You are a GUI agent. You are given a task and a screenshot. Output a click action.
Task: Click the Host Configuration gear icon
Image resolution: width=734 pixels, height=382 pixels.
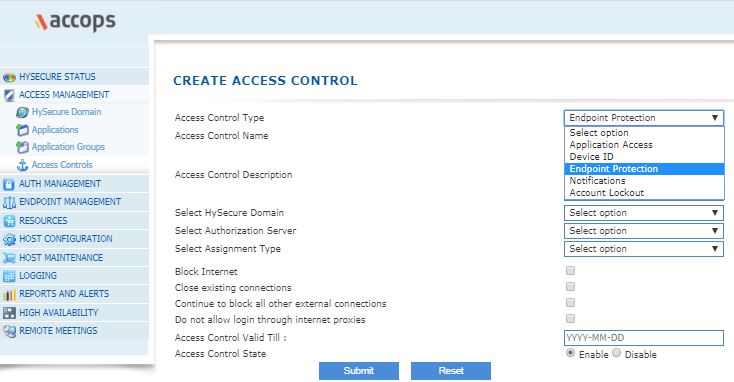tap(9, 239)
